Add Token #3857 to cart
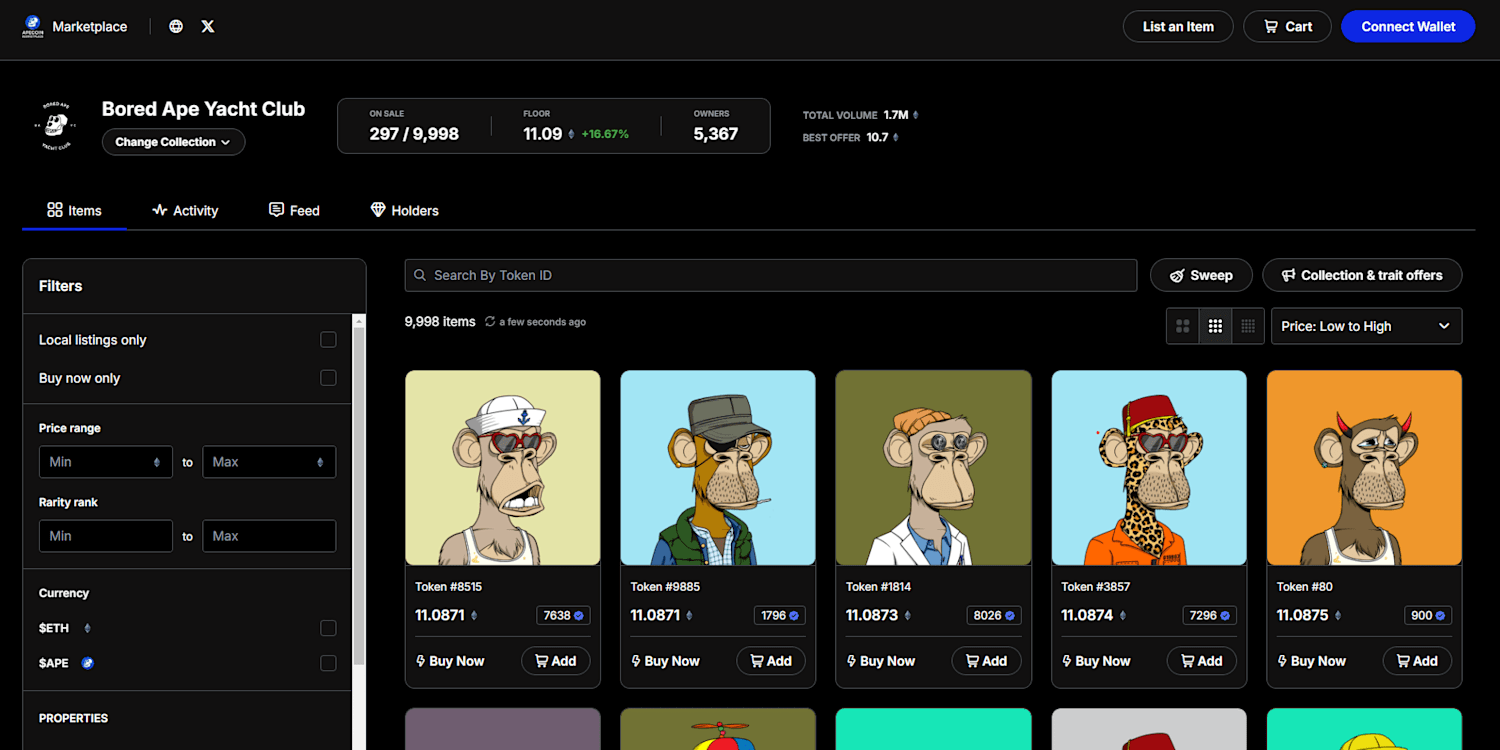The image size is (1500, 750). 1202,661
